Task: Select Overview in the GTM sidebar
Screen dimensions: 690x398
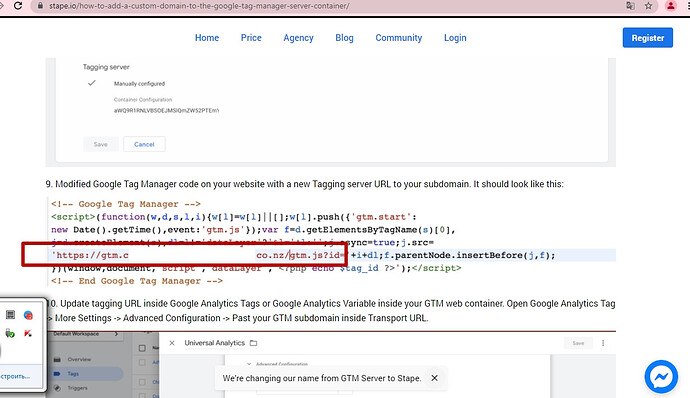Action: (79, 359)
